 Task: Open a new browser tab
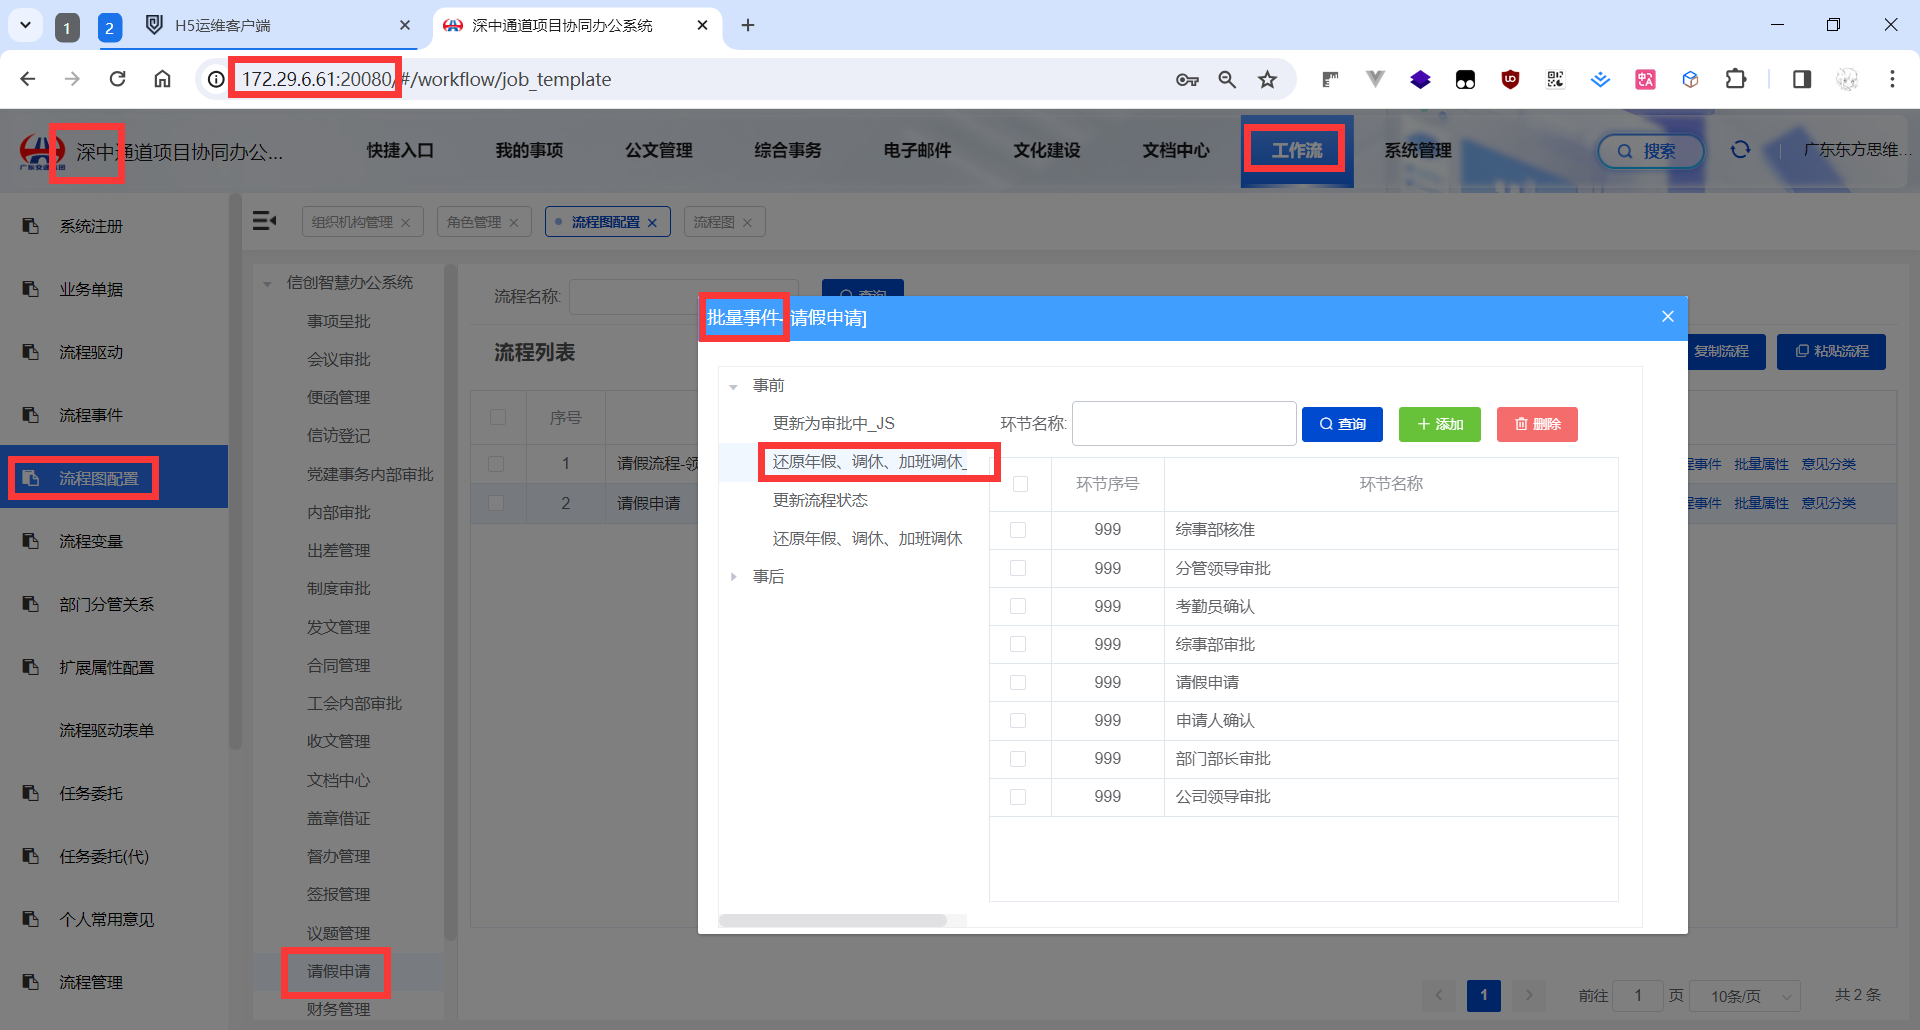point(748,25)
